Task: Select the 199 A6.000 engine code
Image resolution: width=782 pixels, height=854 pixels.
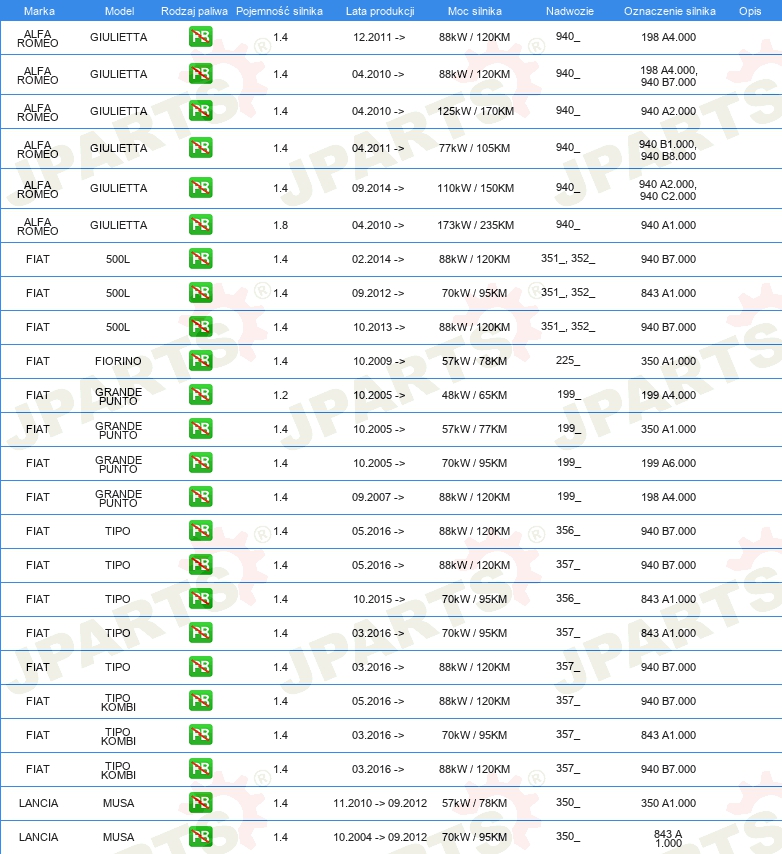Action: click(x=668, y=463)
